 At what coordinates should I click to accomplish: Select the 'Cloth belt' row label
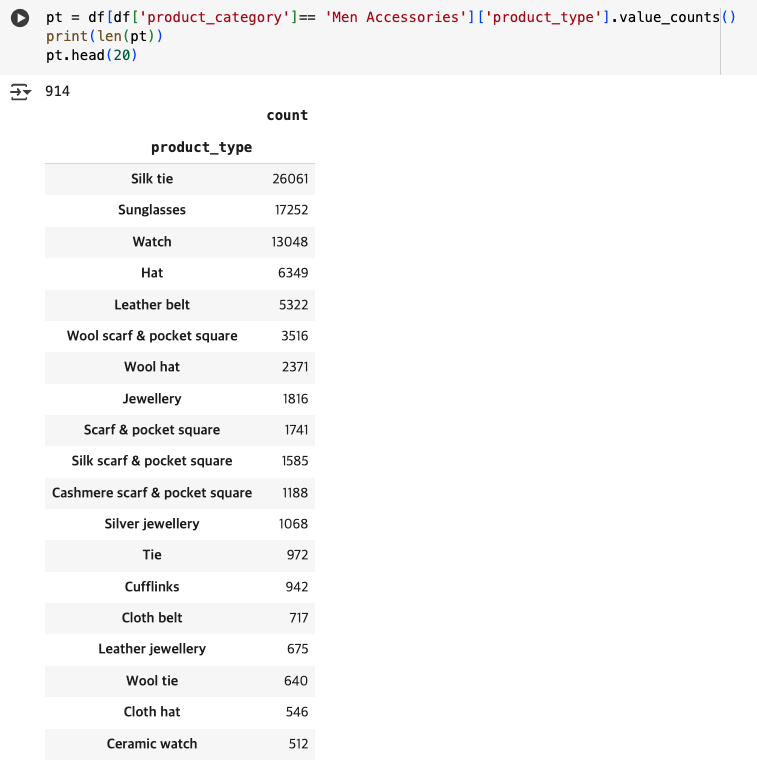[x=152, y=618]
